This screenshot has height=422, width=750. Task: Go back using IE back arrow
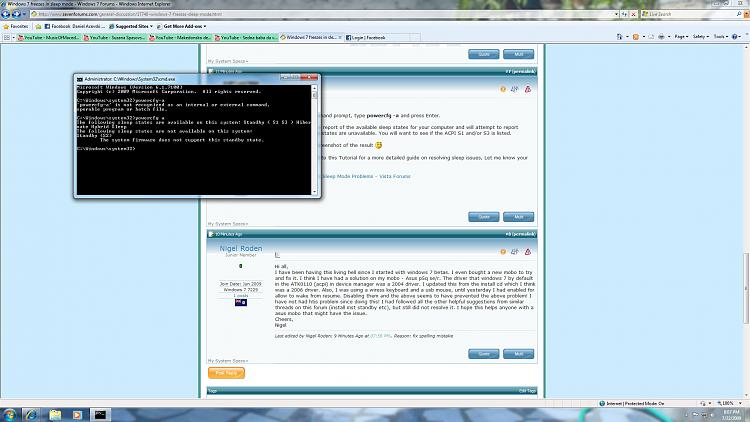coord(6,14)
